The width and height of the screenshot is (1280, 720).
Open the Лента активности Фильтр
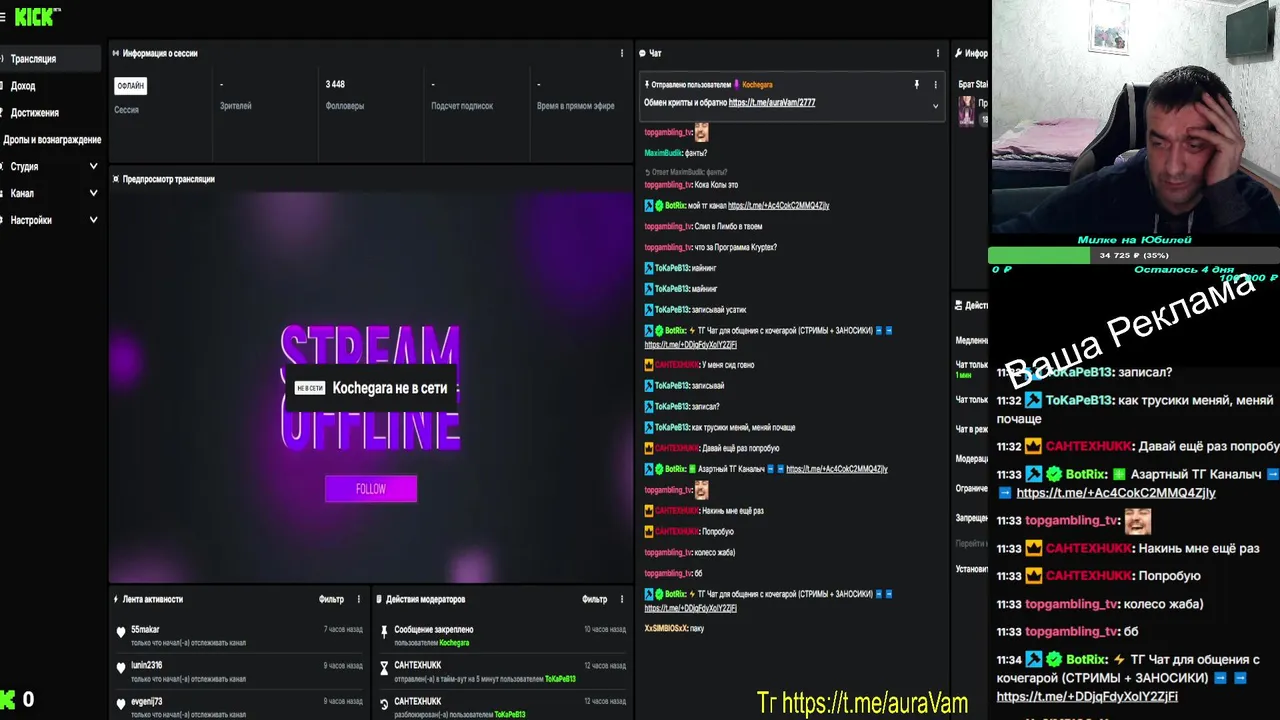point(331,599)
